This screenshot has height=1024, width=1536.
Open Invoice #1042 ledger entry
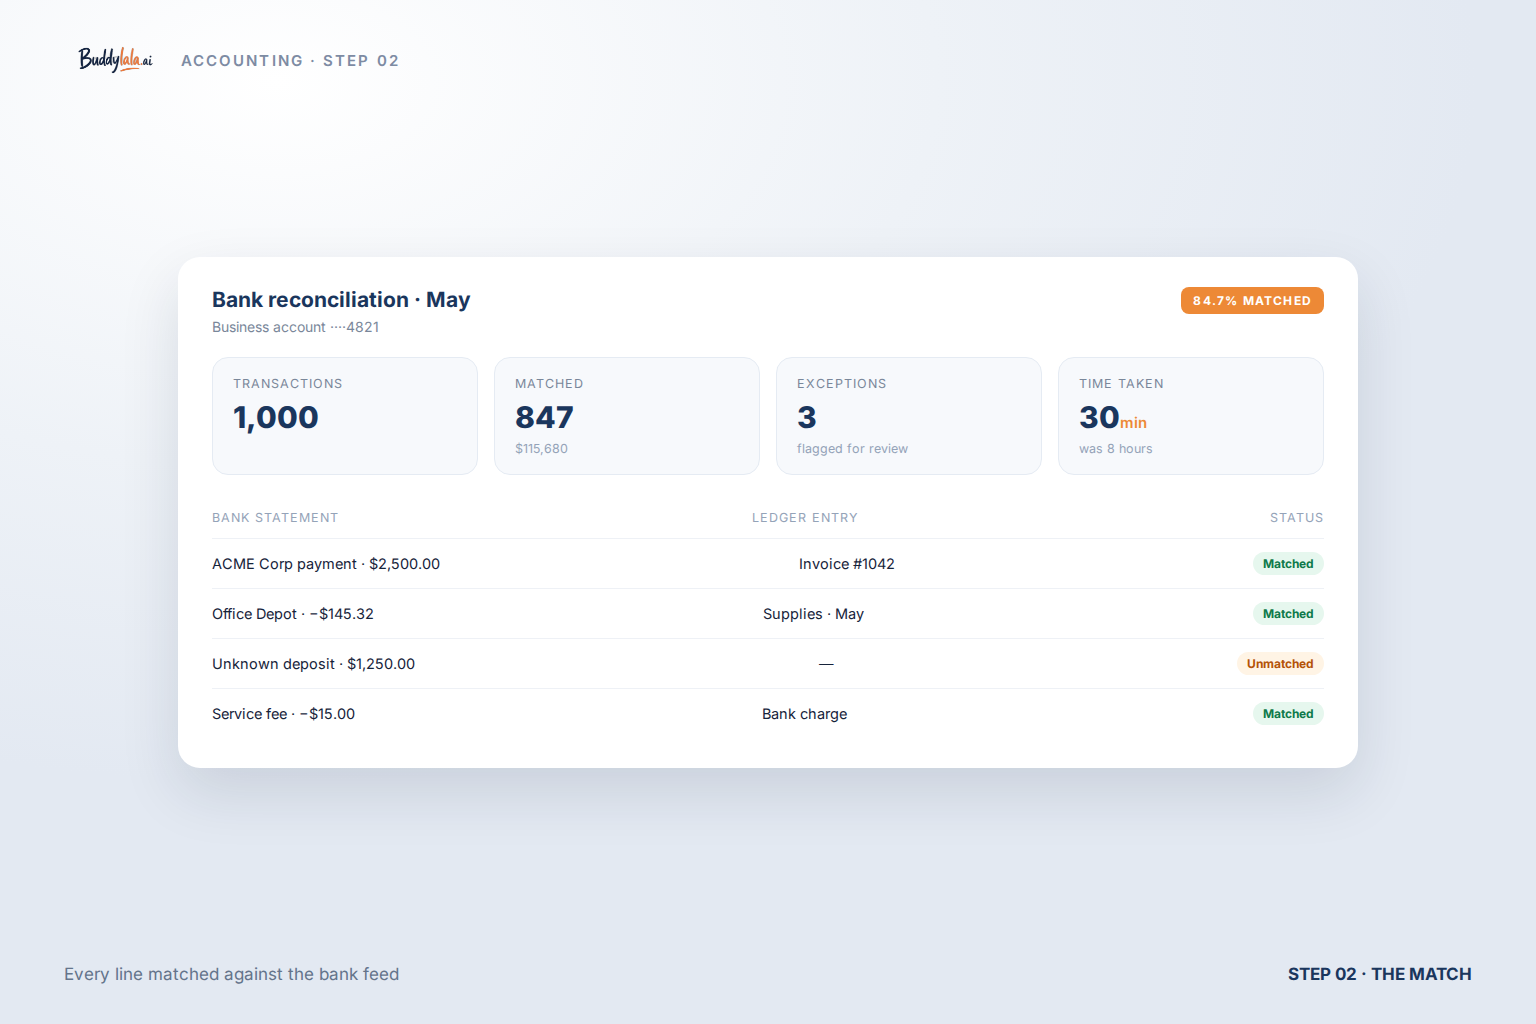[x=847, y=564]
